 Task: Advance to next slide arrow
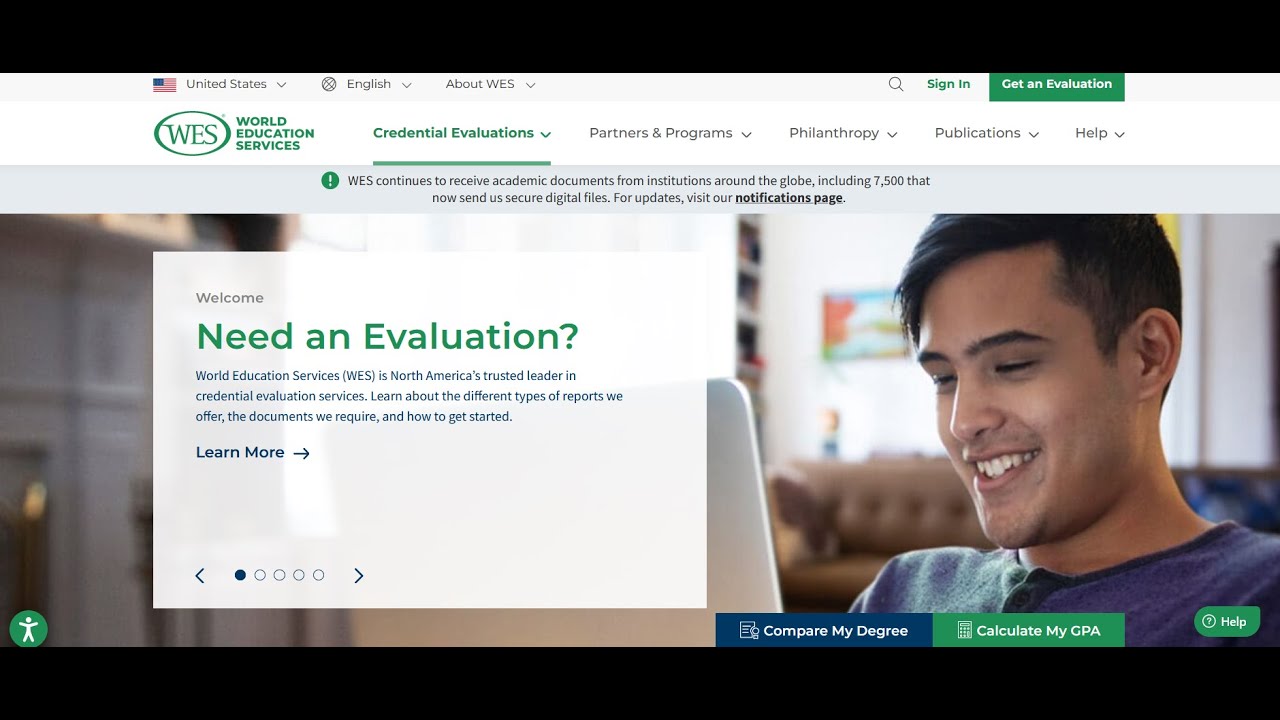click(358, 575)
